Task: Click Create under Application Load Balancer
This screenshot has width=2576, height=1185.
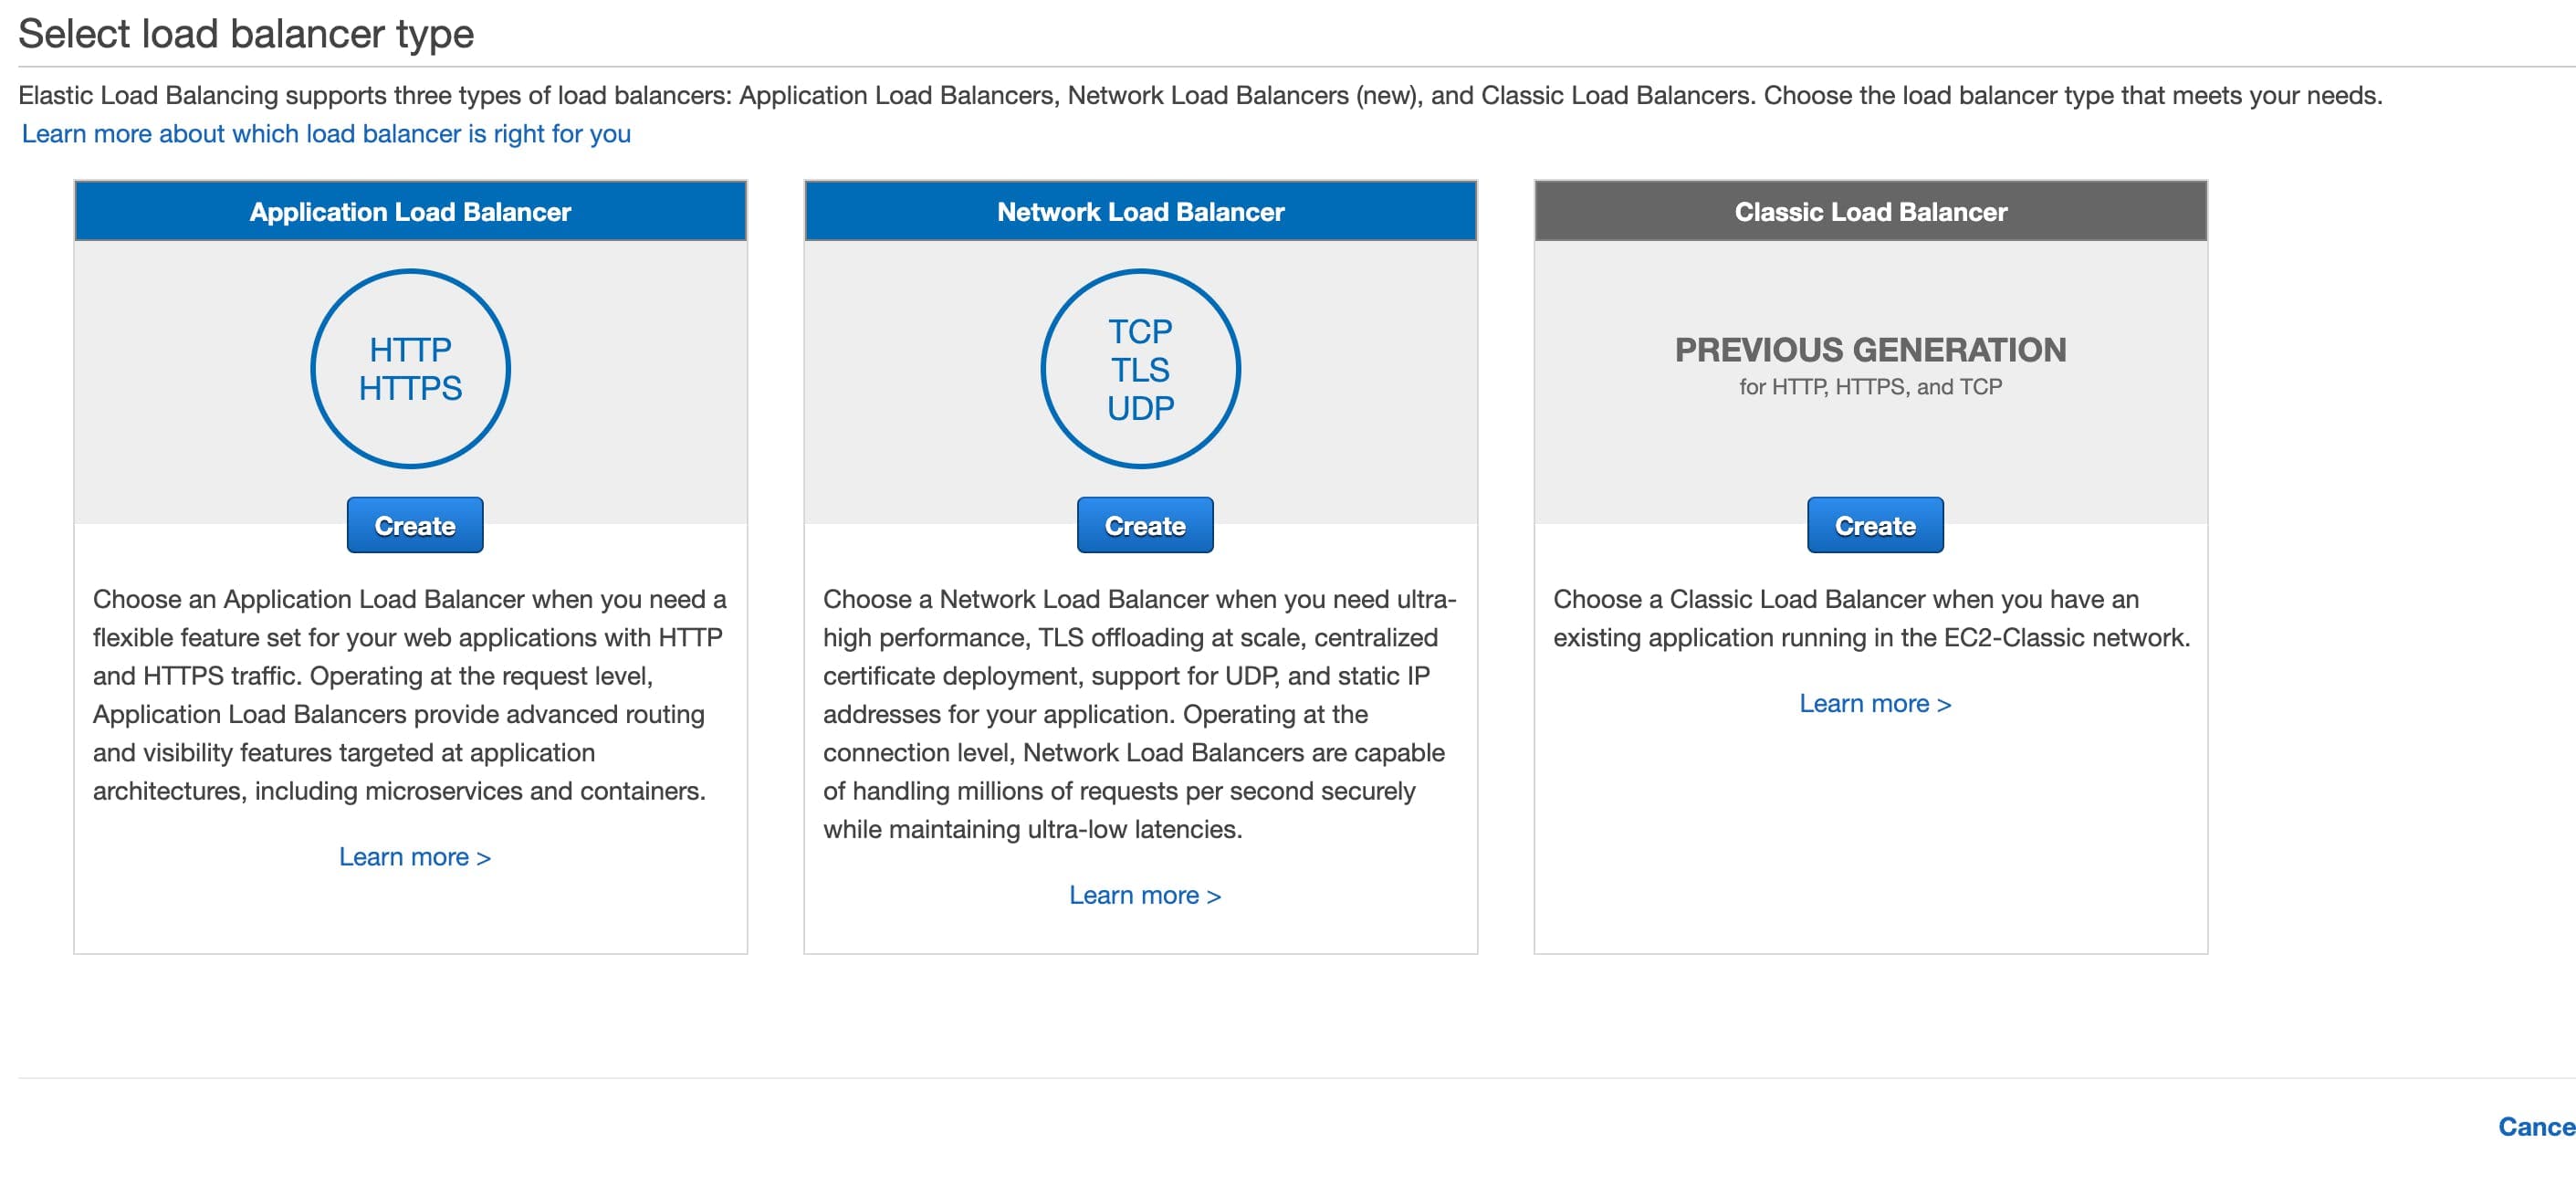Action: coord(415,525)
